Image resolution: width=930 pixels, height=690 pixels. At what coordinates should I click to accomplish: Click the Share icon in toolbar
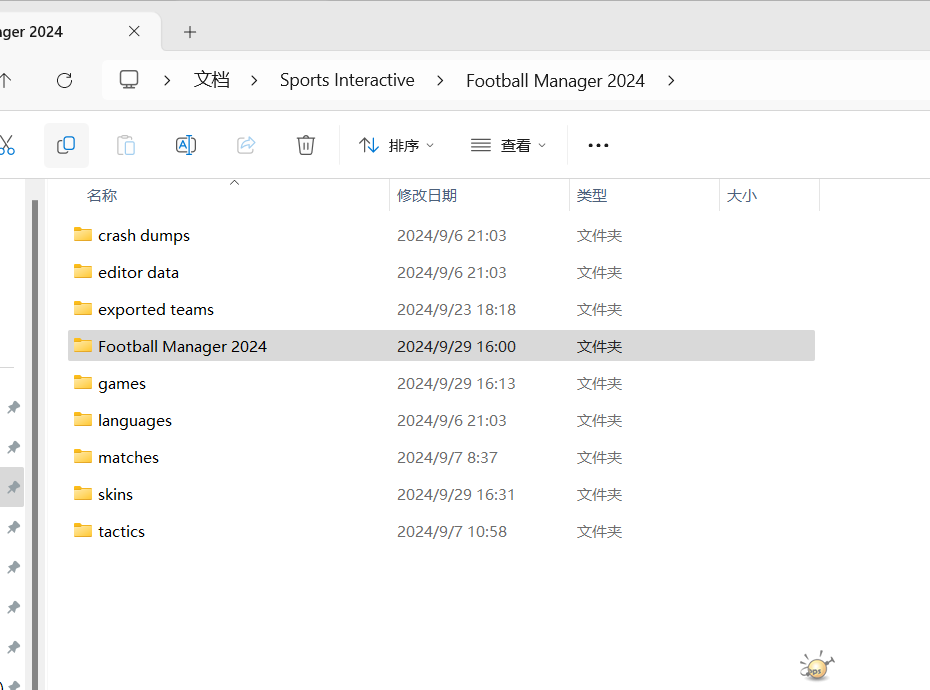coord(246,145)
